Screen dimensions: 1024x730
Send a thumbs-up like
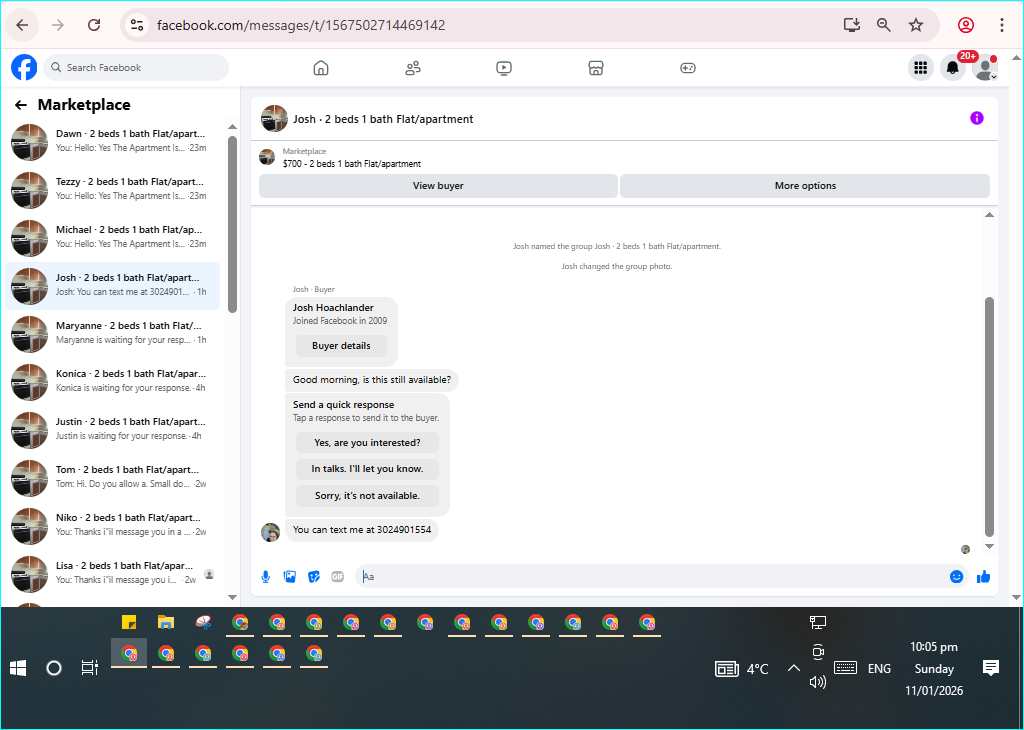point(984,577)
